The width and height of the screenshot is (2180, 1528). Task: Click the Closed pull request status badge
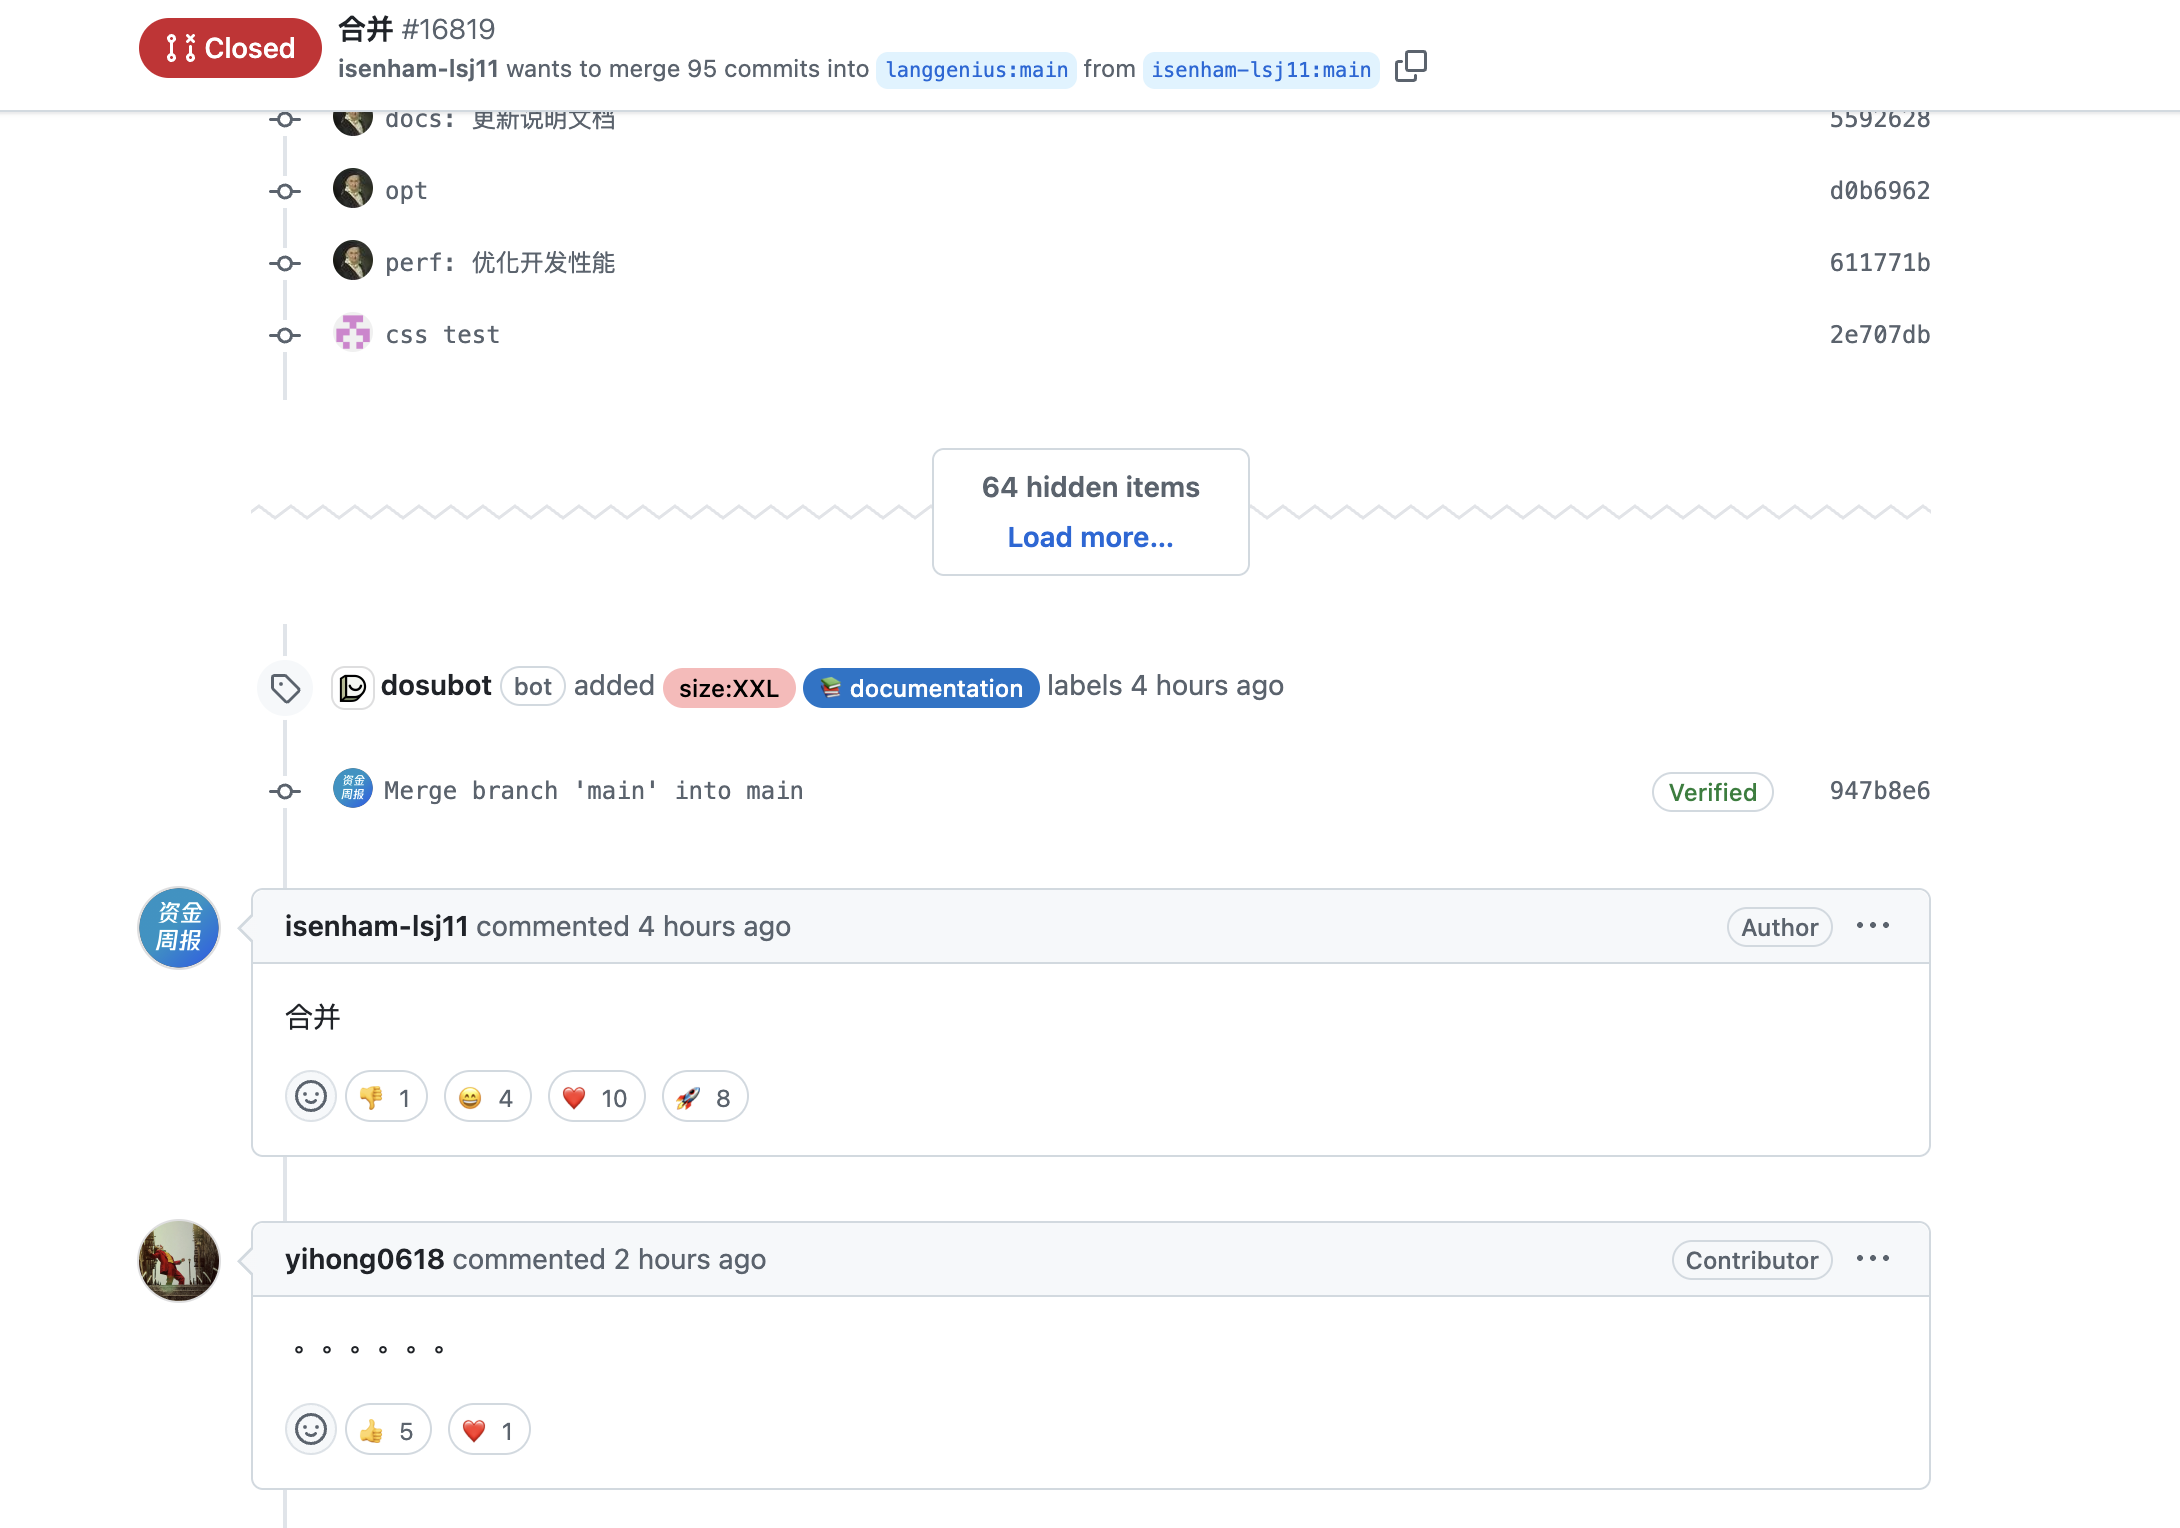[230, 48]
